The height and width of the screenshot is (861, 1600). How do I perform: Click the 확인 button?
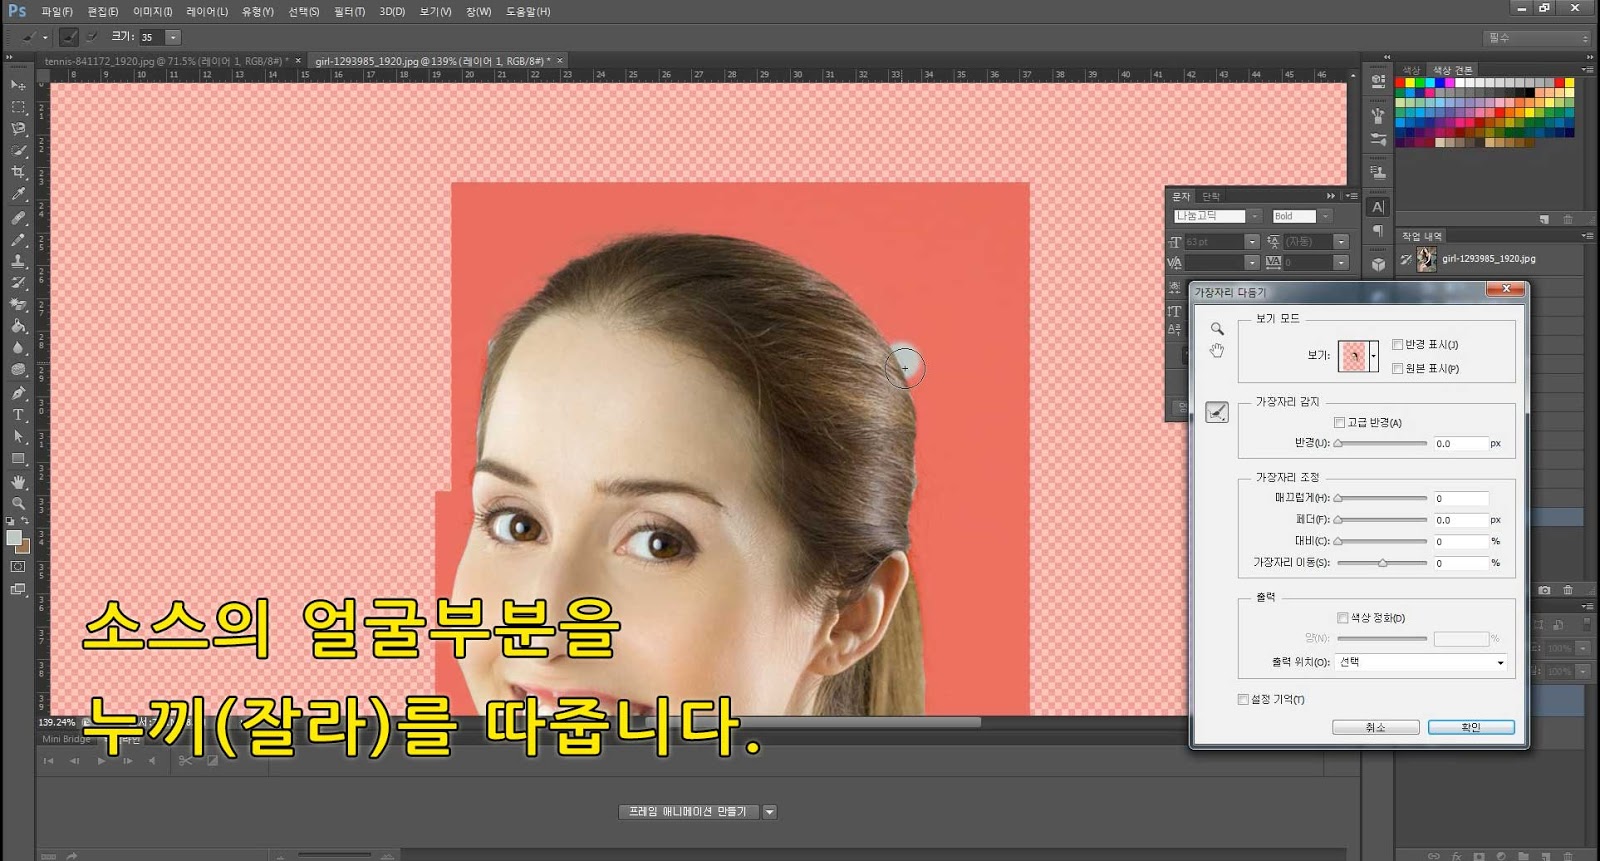tap(1471, 727)
